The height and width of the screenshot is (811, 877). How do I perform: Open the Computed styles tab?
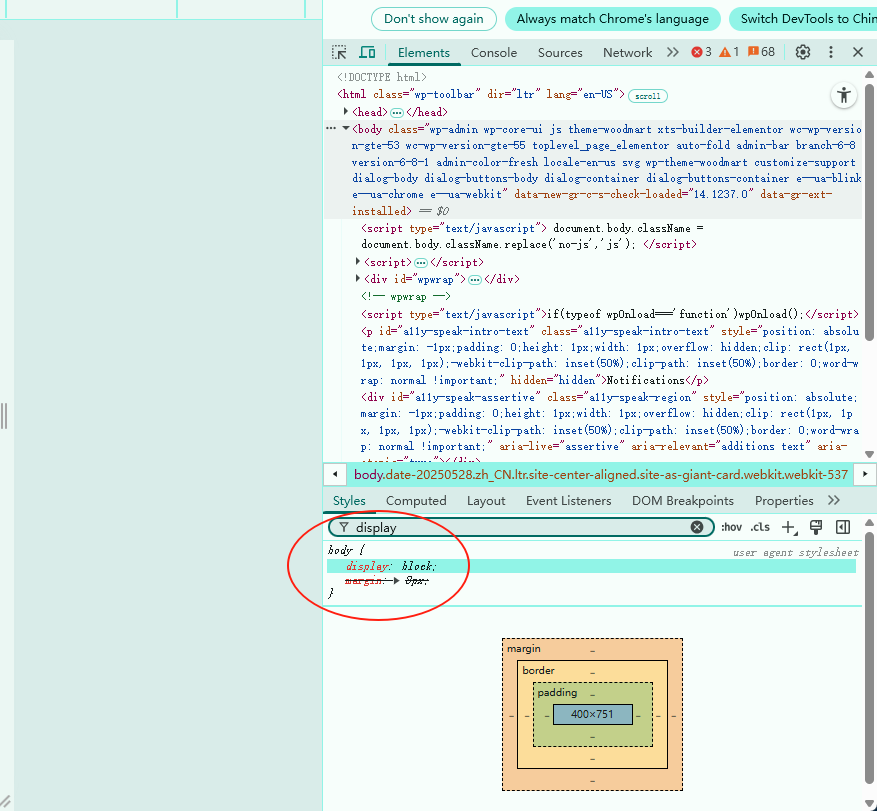pyautogui.click(x=416, y=501)
